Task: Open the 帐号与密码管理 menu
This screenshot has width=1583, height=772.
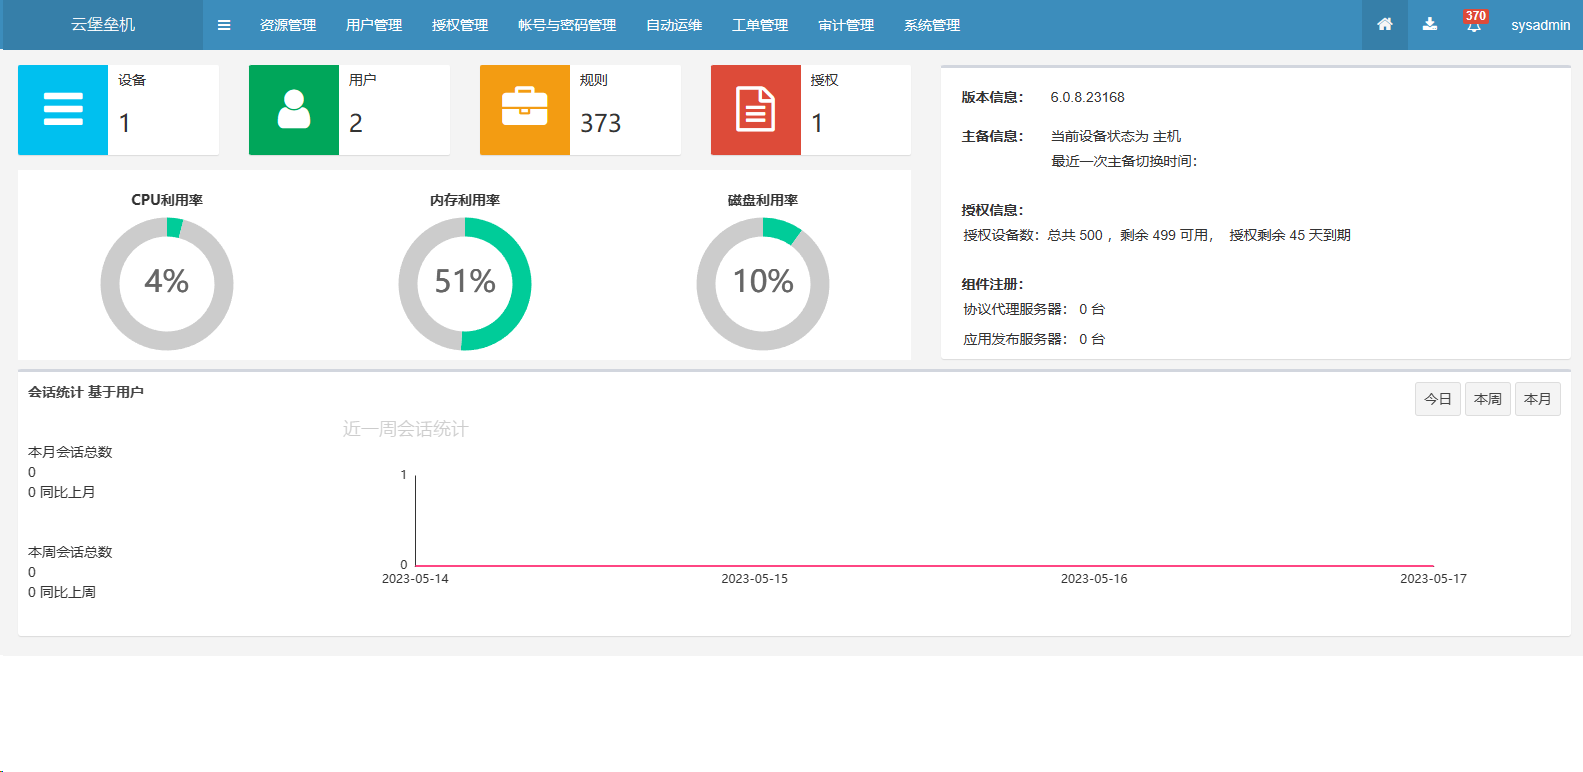Action: pos(567,25)
